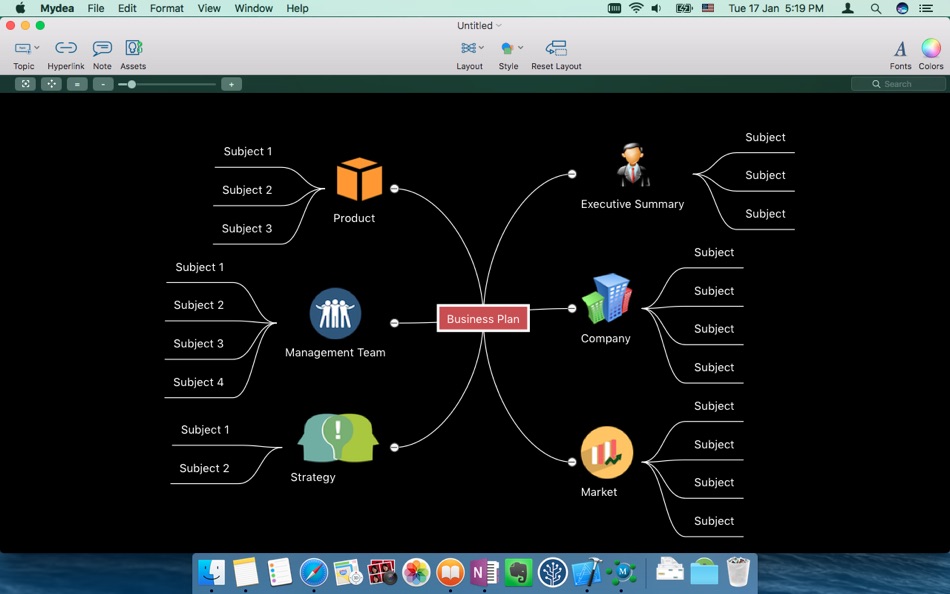This screenshot has height=594, width=950.
Task: Click the fit-to-screen zoom button
Action: coord(25,84)
